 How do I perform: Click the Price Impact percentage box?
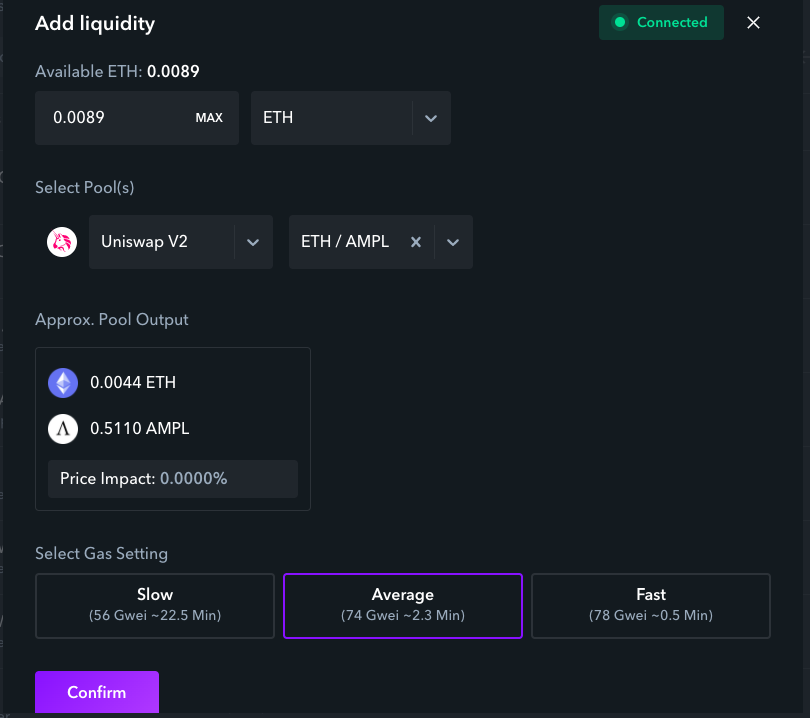[173, 479]
